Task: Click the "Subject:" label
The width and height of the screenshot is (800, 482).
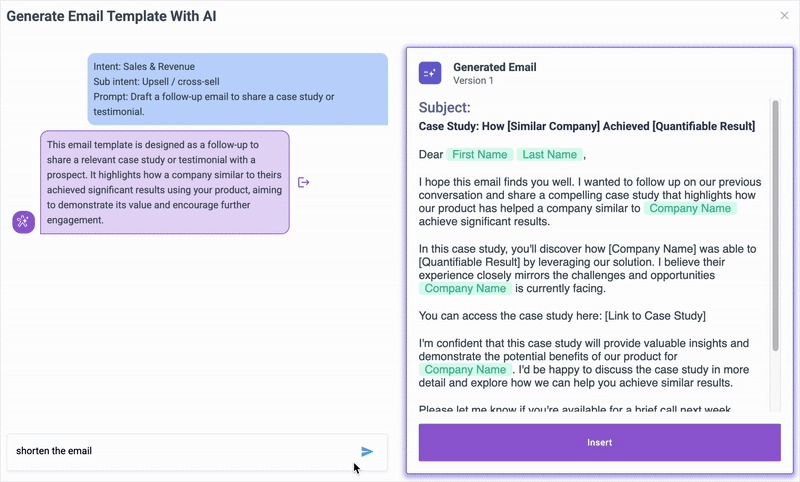Action: pyautogui.click(x=444, y=108)
